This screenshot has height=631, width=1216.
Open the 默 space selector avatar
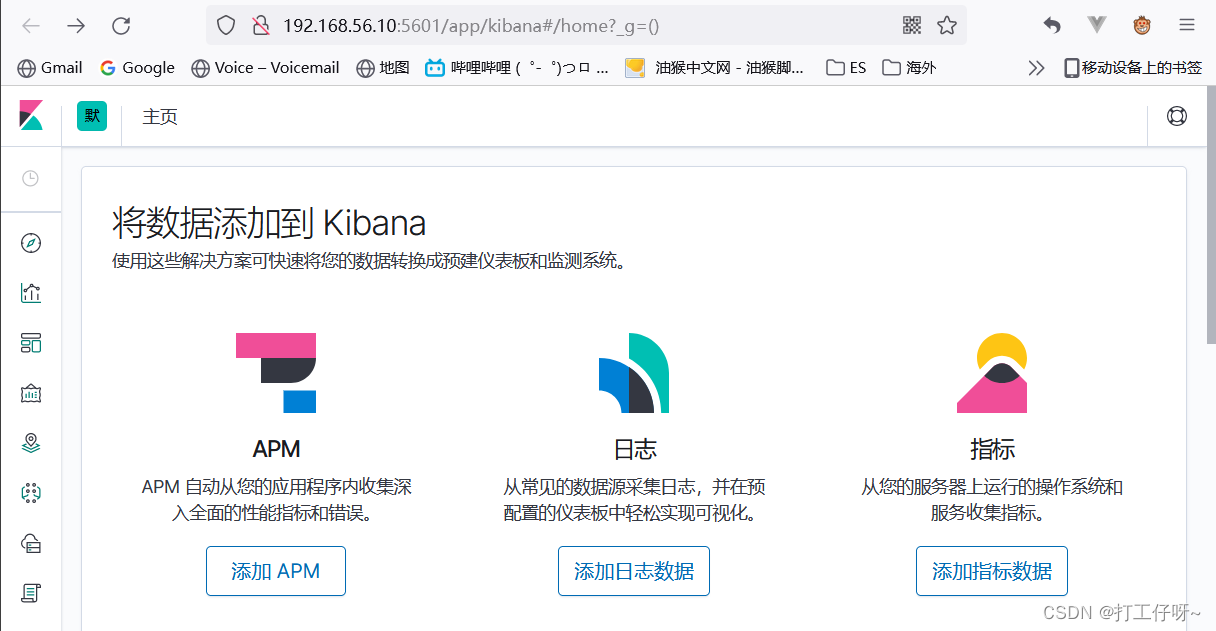pos(92,116)
